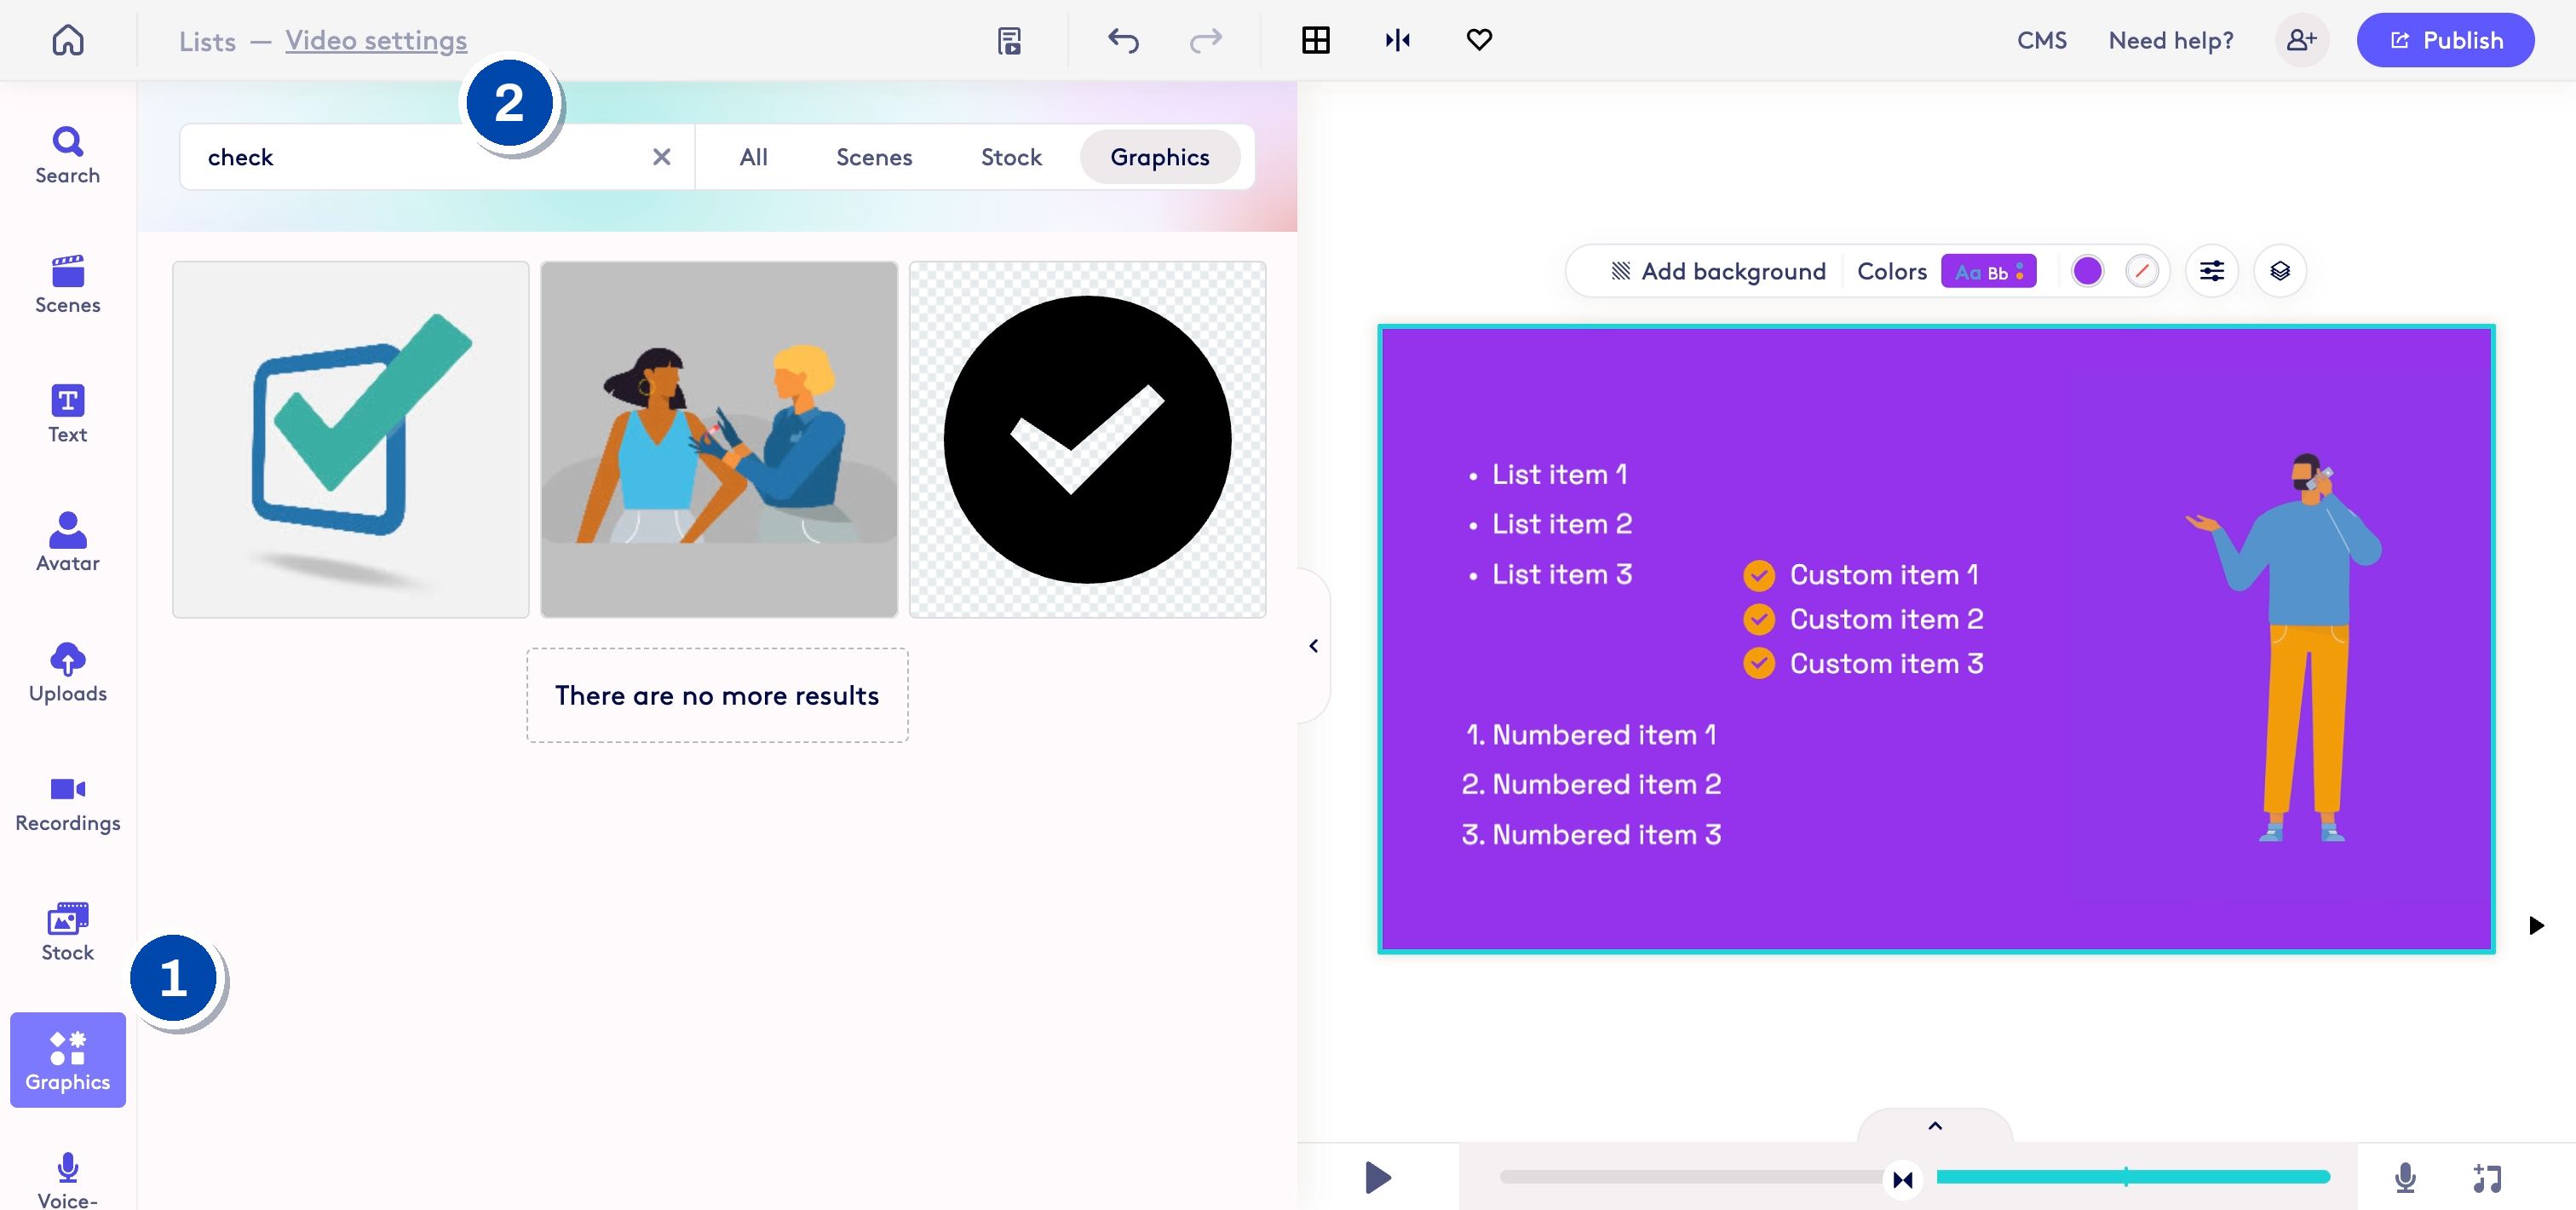Image resolution: width=2576 pixels, height=1210 pixels.
Task: Select the 'Custom item 3' text on canvas
Action: coord(1886,664)
